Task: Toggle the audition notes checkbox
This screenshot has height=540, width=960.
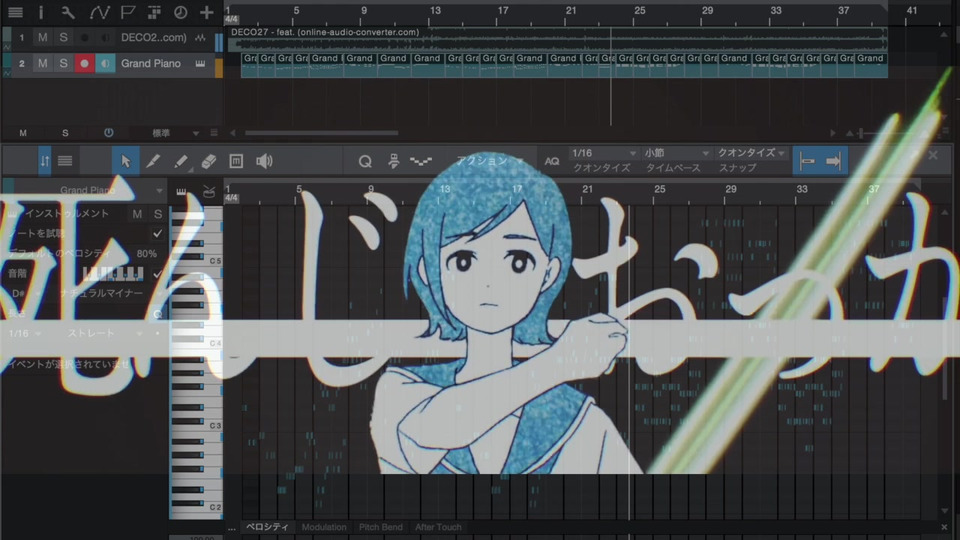Action: tap(157, 233)
